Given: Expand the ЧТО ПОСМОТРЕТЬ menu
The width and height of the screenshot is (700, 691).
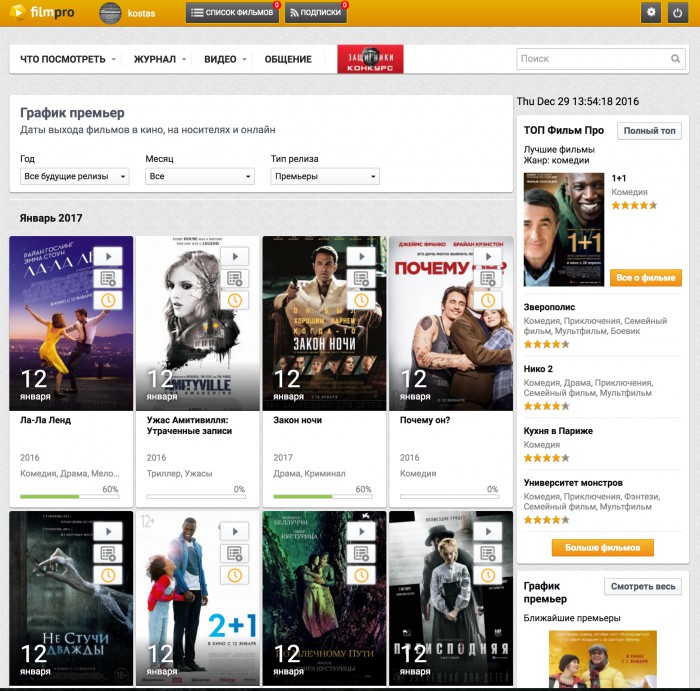Looking at the screenshot, I should [x=68, y=59].
